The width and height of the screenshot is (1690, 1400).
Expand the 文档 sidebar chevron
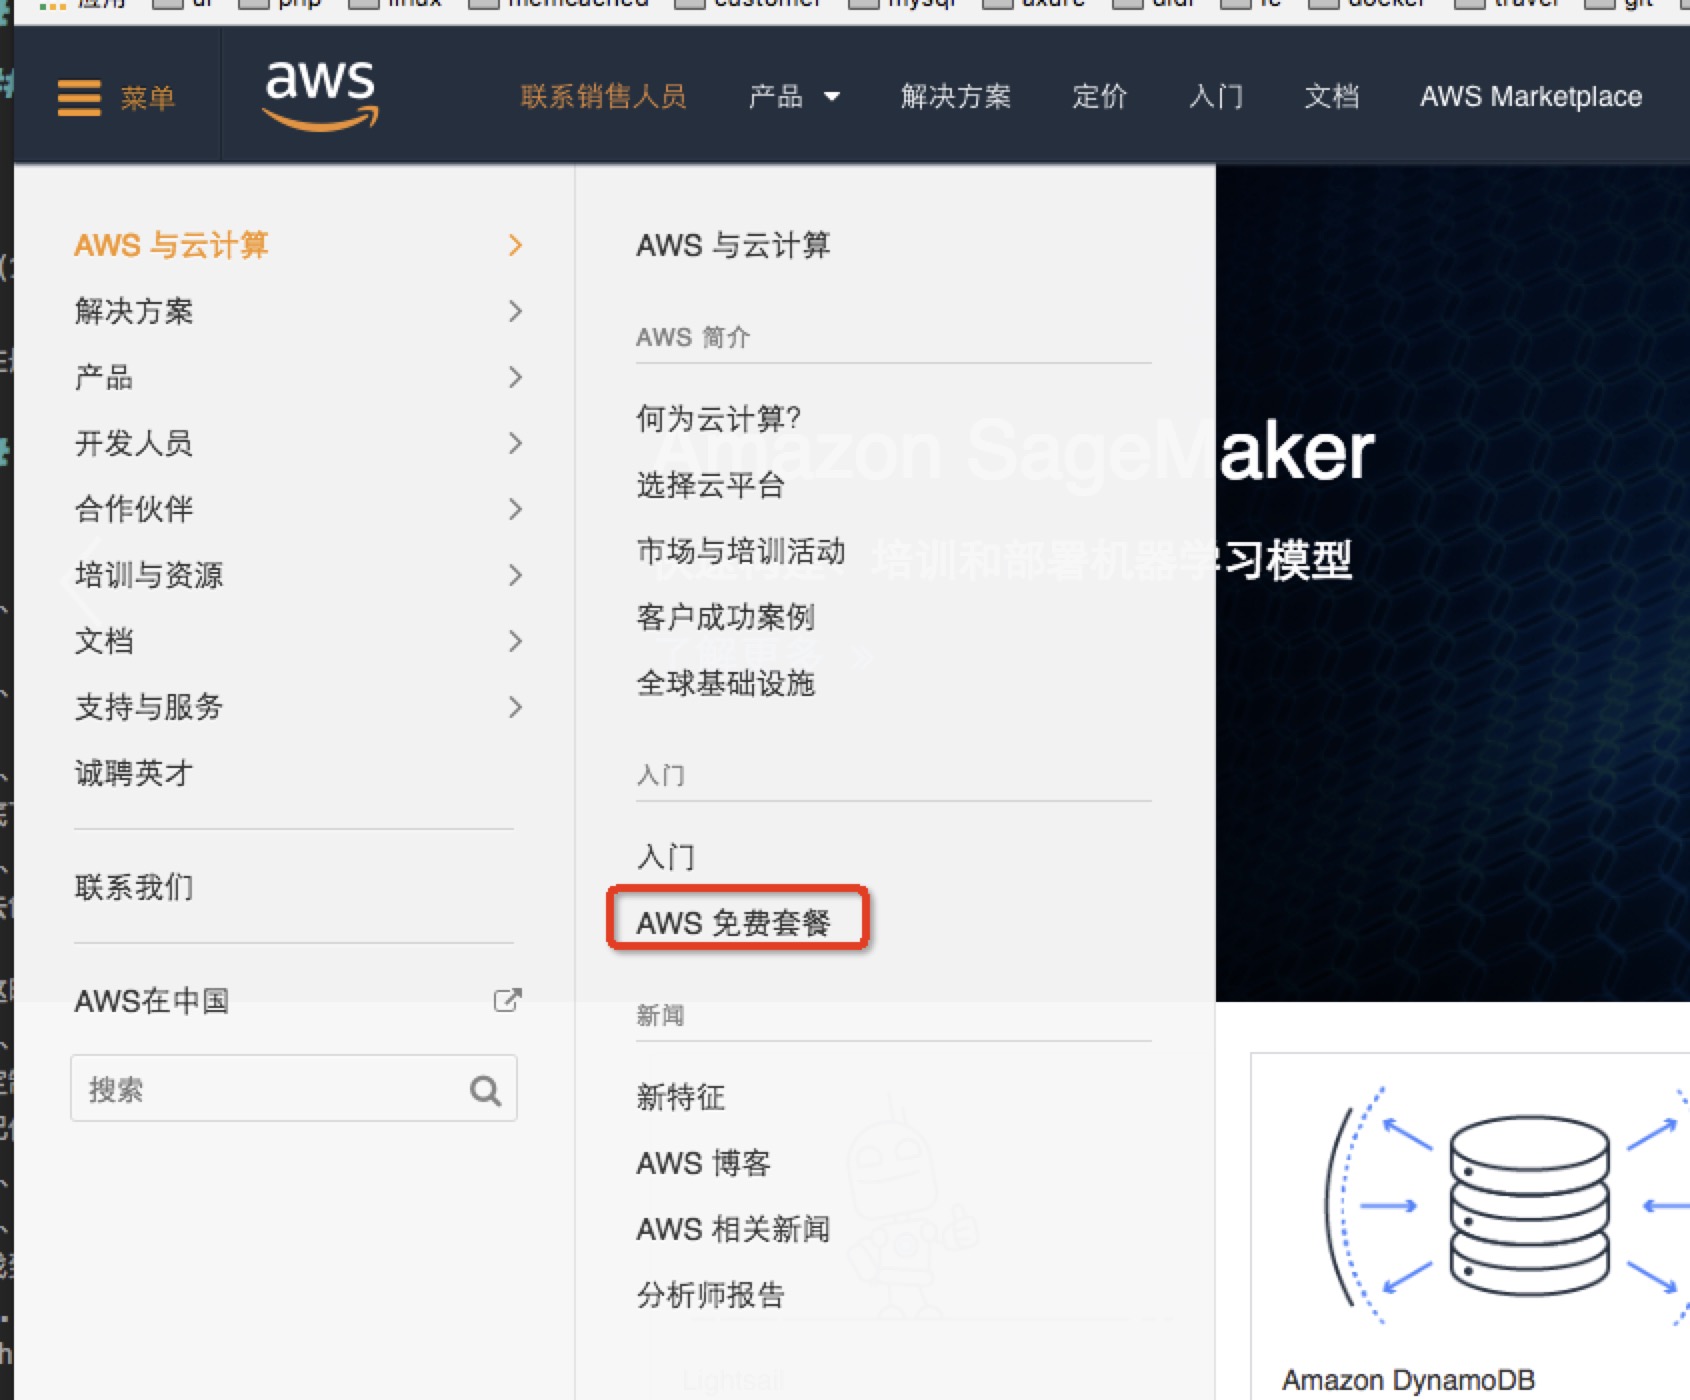[515, 641]
